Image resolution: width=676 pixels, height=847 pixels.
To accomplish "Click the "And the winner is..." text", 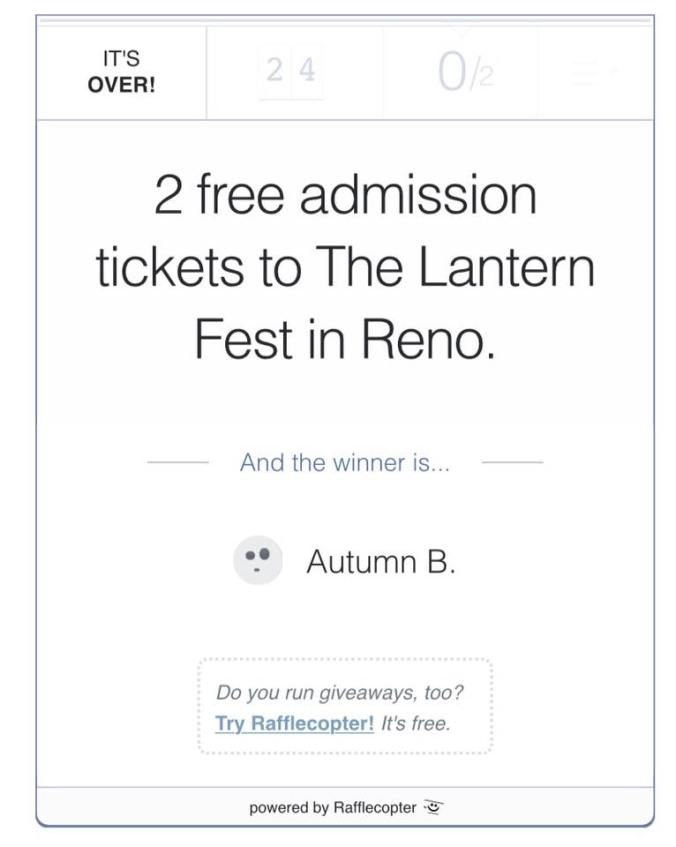I will (345, 463).
